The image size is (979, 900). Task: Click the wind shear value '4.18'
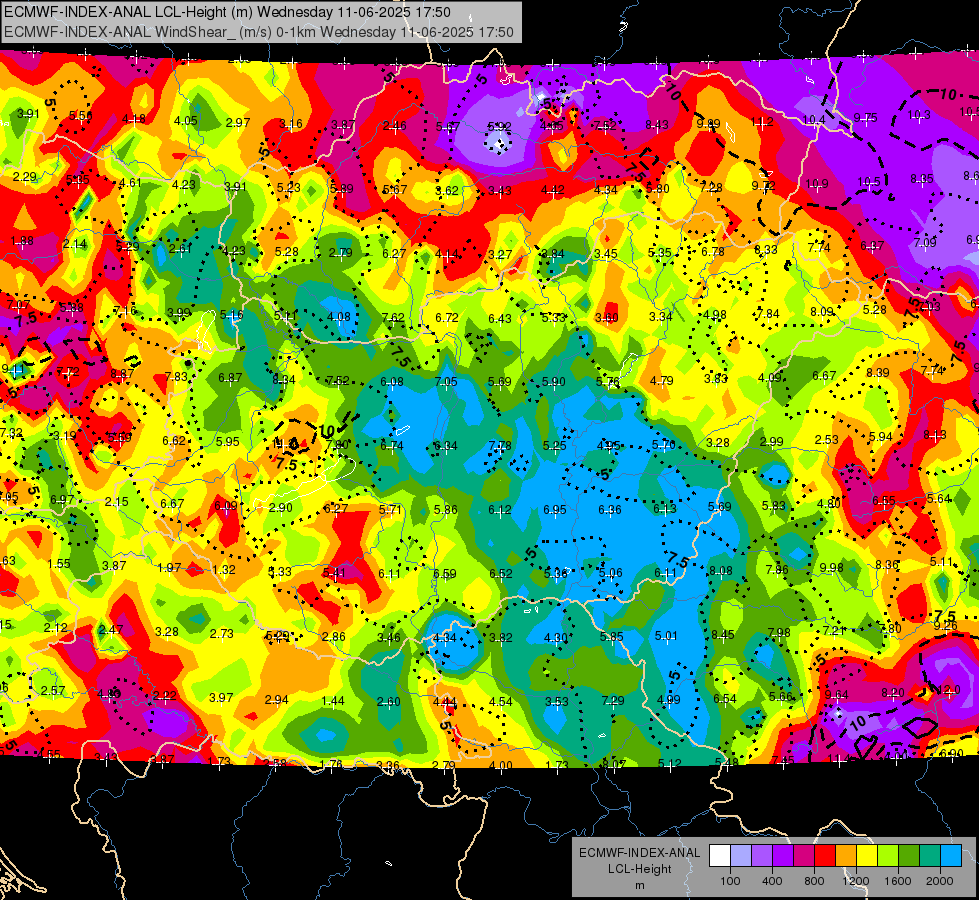(x=134, y=119)
